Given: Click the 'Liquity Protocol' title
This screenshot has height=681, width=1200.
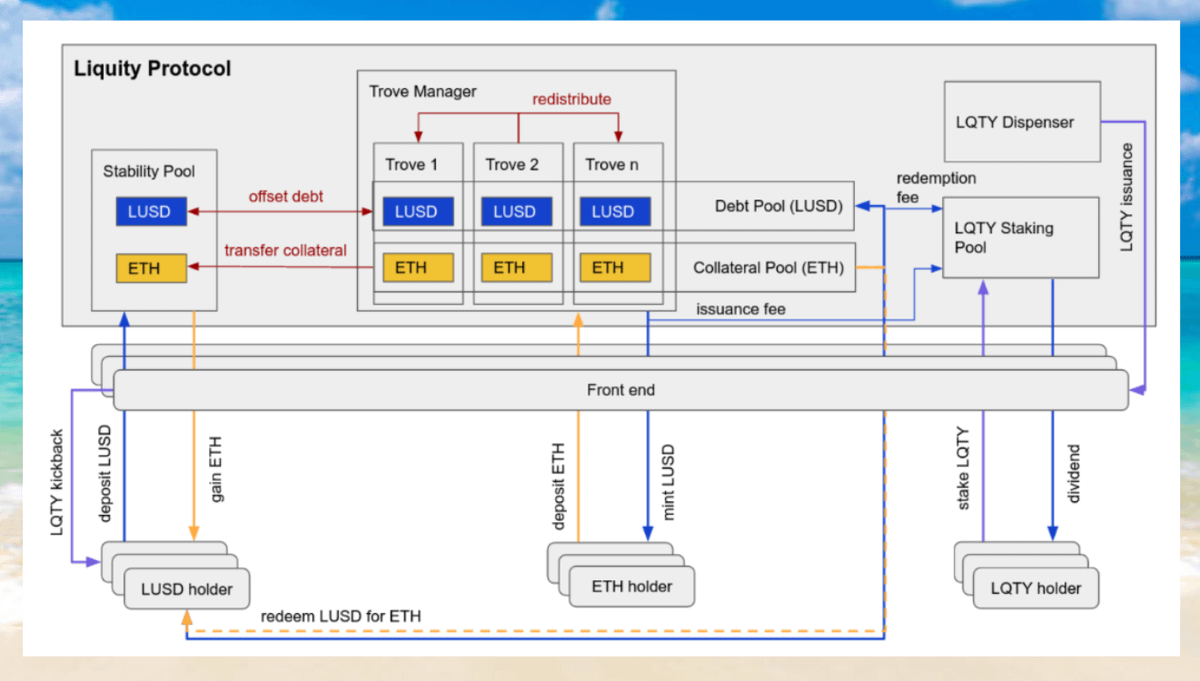Looking at the screenshot, I should [152, 69].
